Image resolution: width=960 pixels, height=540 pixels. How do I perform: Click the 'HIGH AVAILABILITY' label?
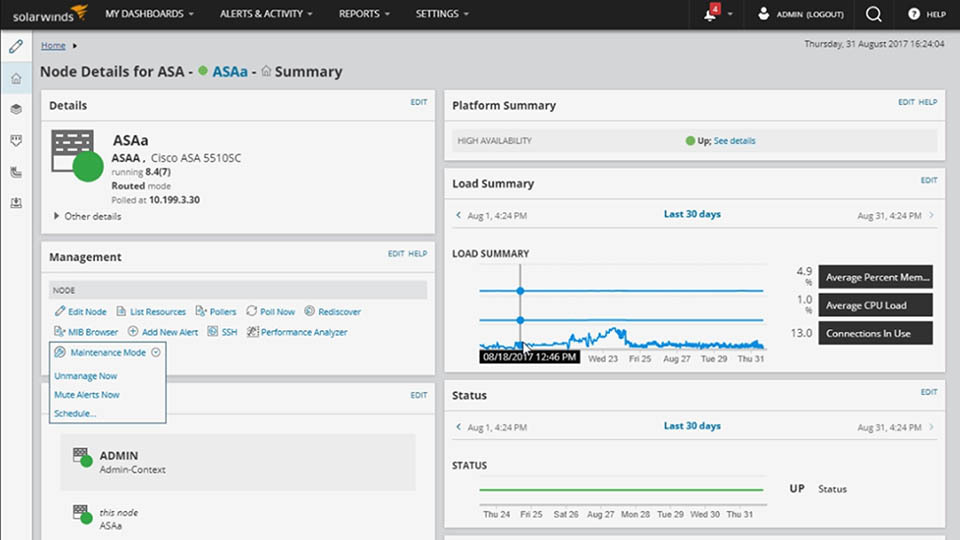[495, 141]
